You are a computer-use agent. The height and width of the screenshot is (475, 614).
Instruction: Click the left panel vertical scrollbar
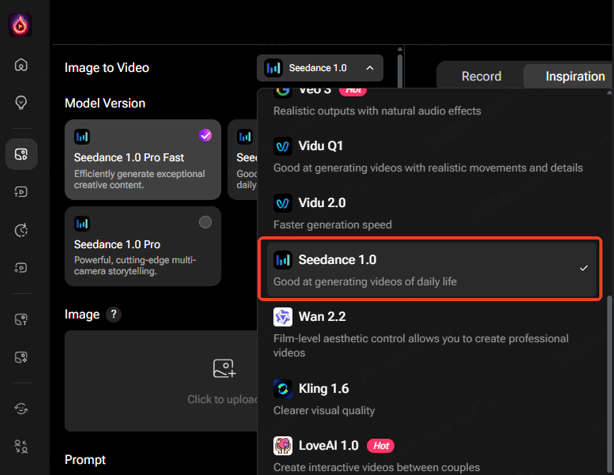click(399, 69)
